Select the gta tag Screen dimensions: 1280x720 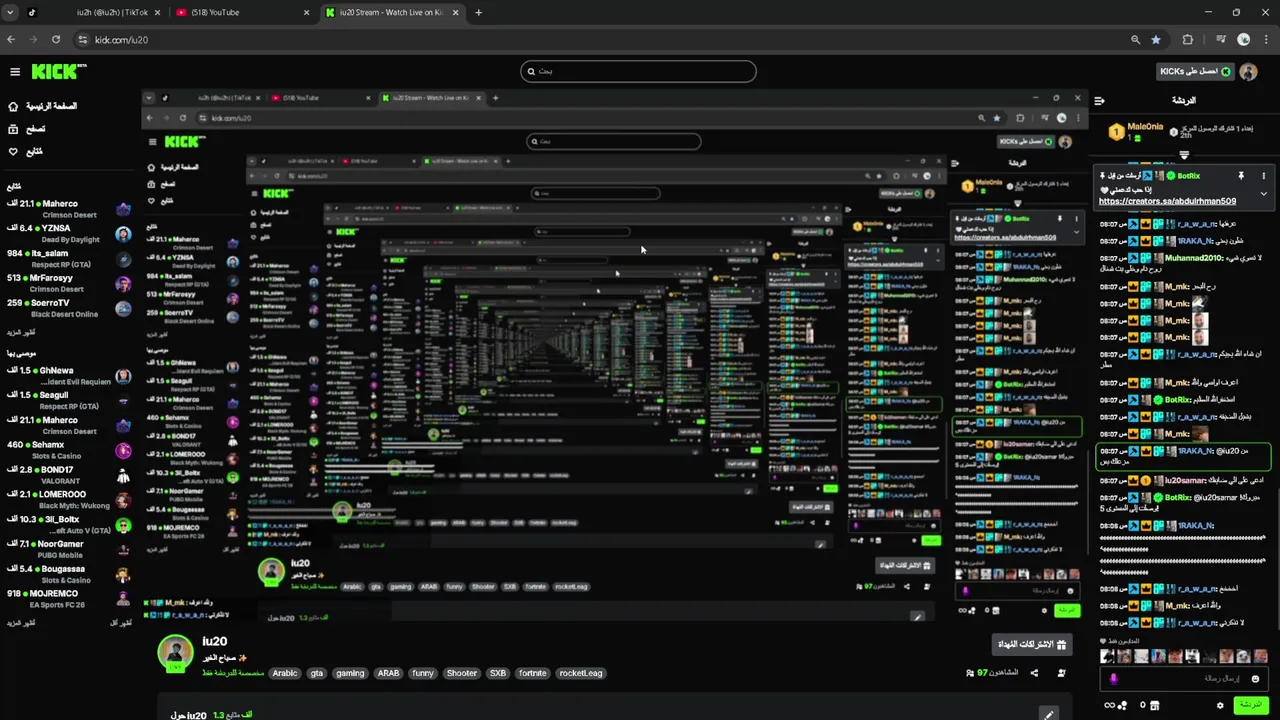(317, 673)
